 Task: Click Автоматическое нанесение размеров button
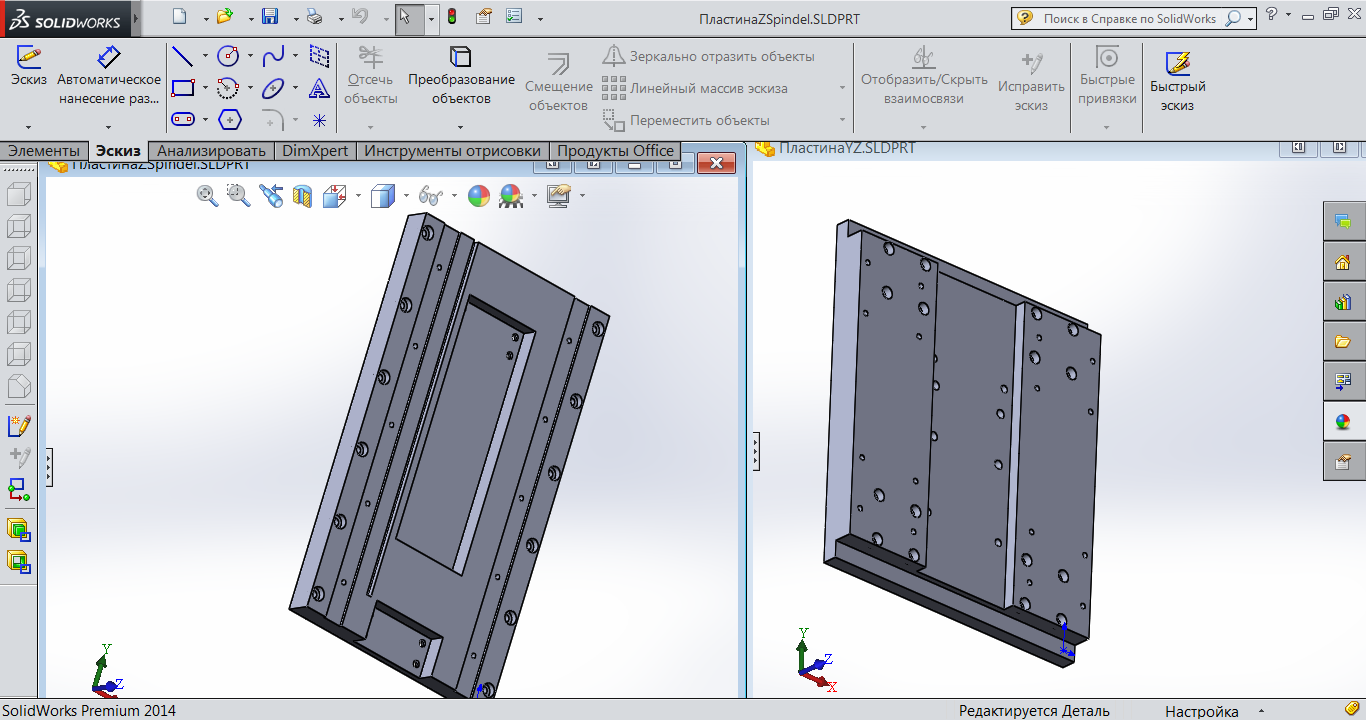tap(109, 76)
